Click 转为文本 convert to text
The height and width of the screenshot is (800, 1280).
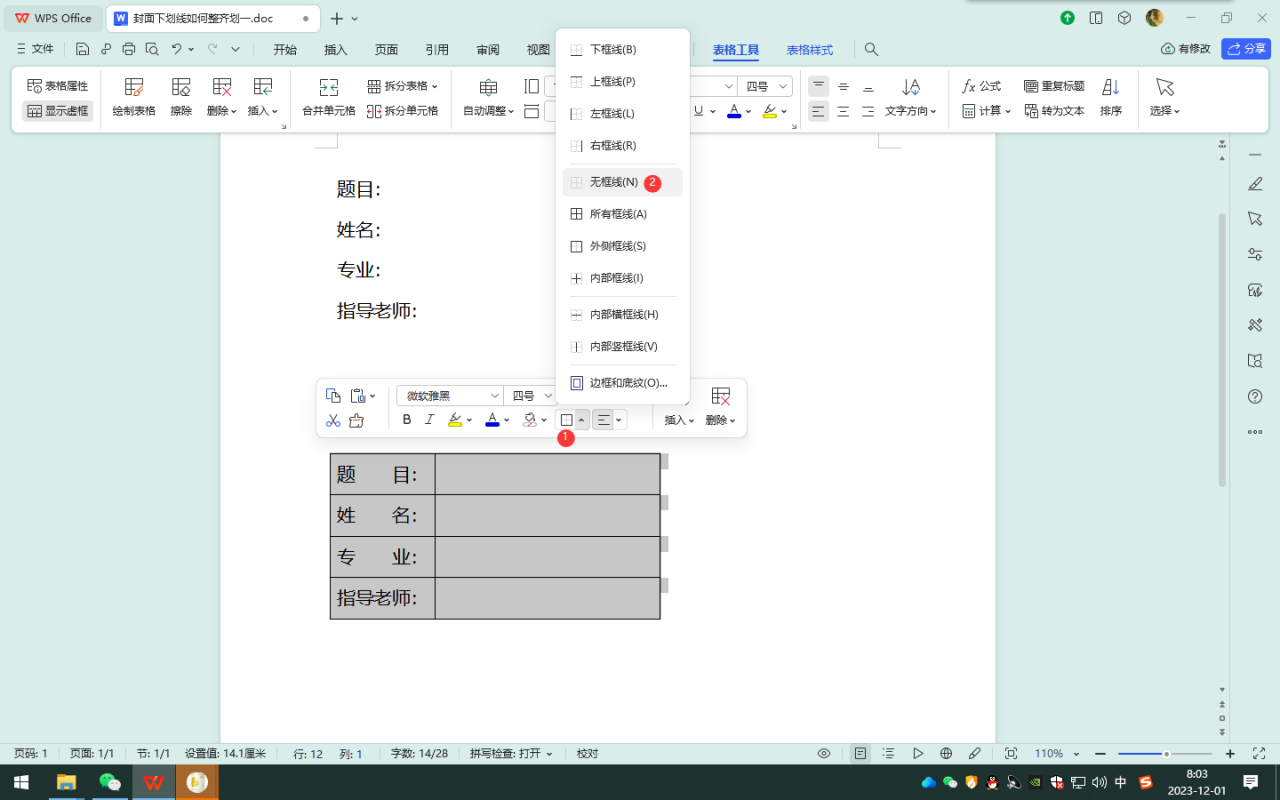coord(1054,111)
